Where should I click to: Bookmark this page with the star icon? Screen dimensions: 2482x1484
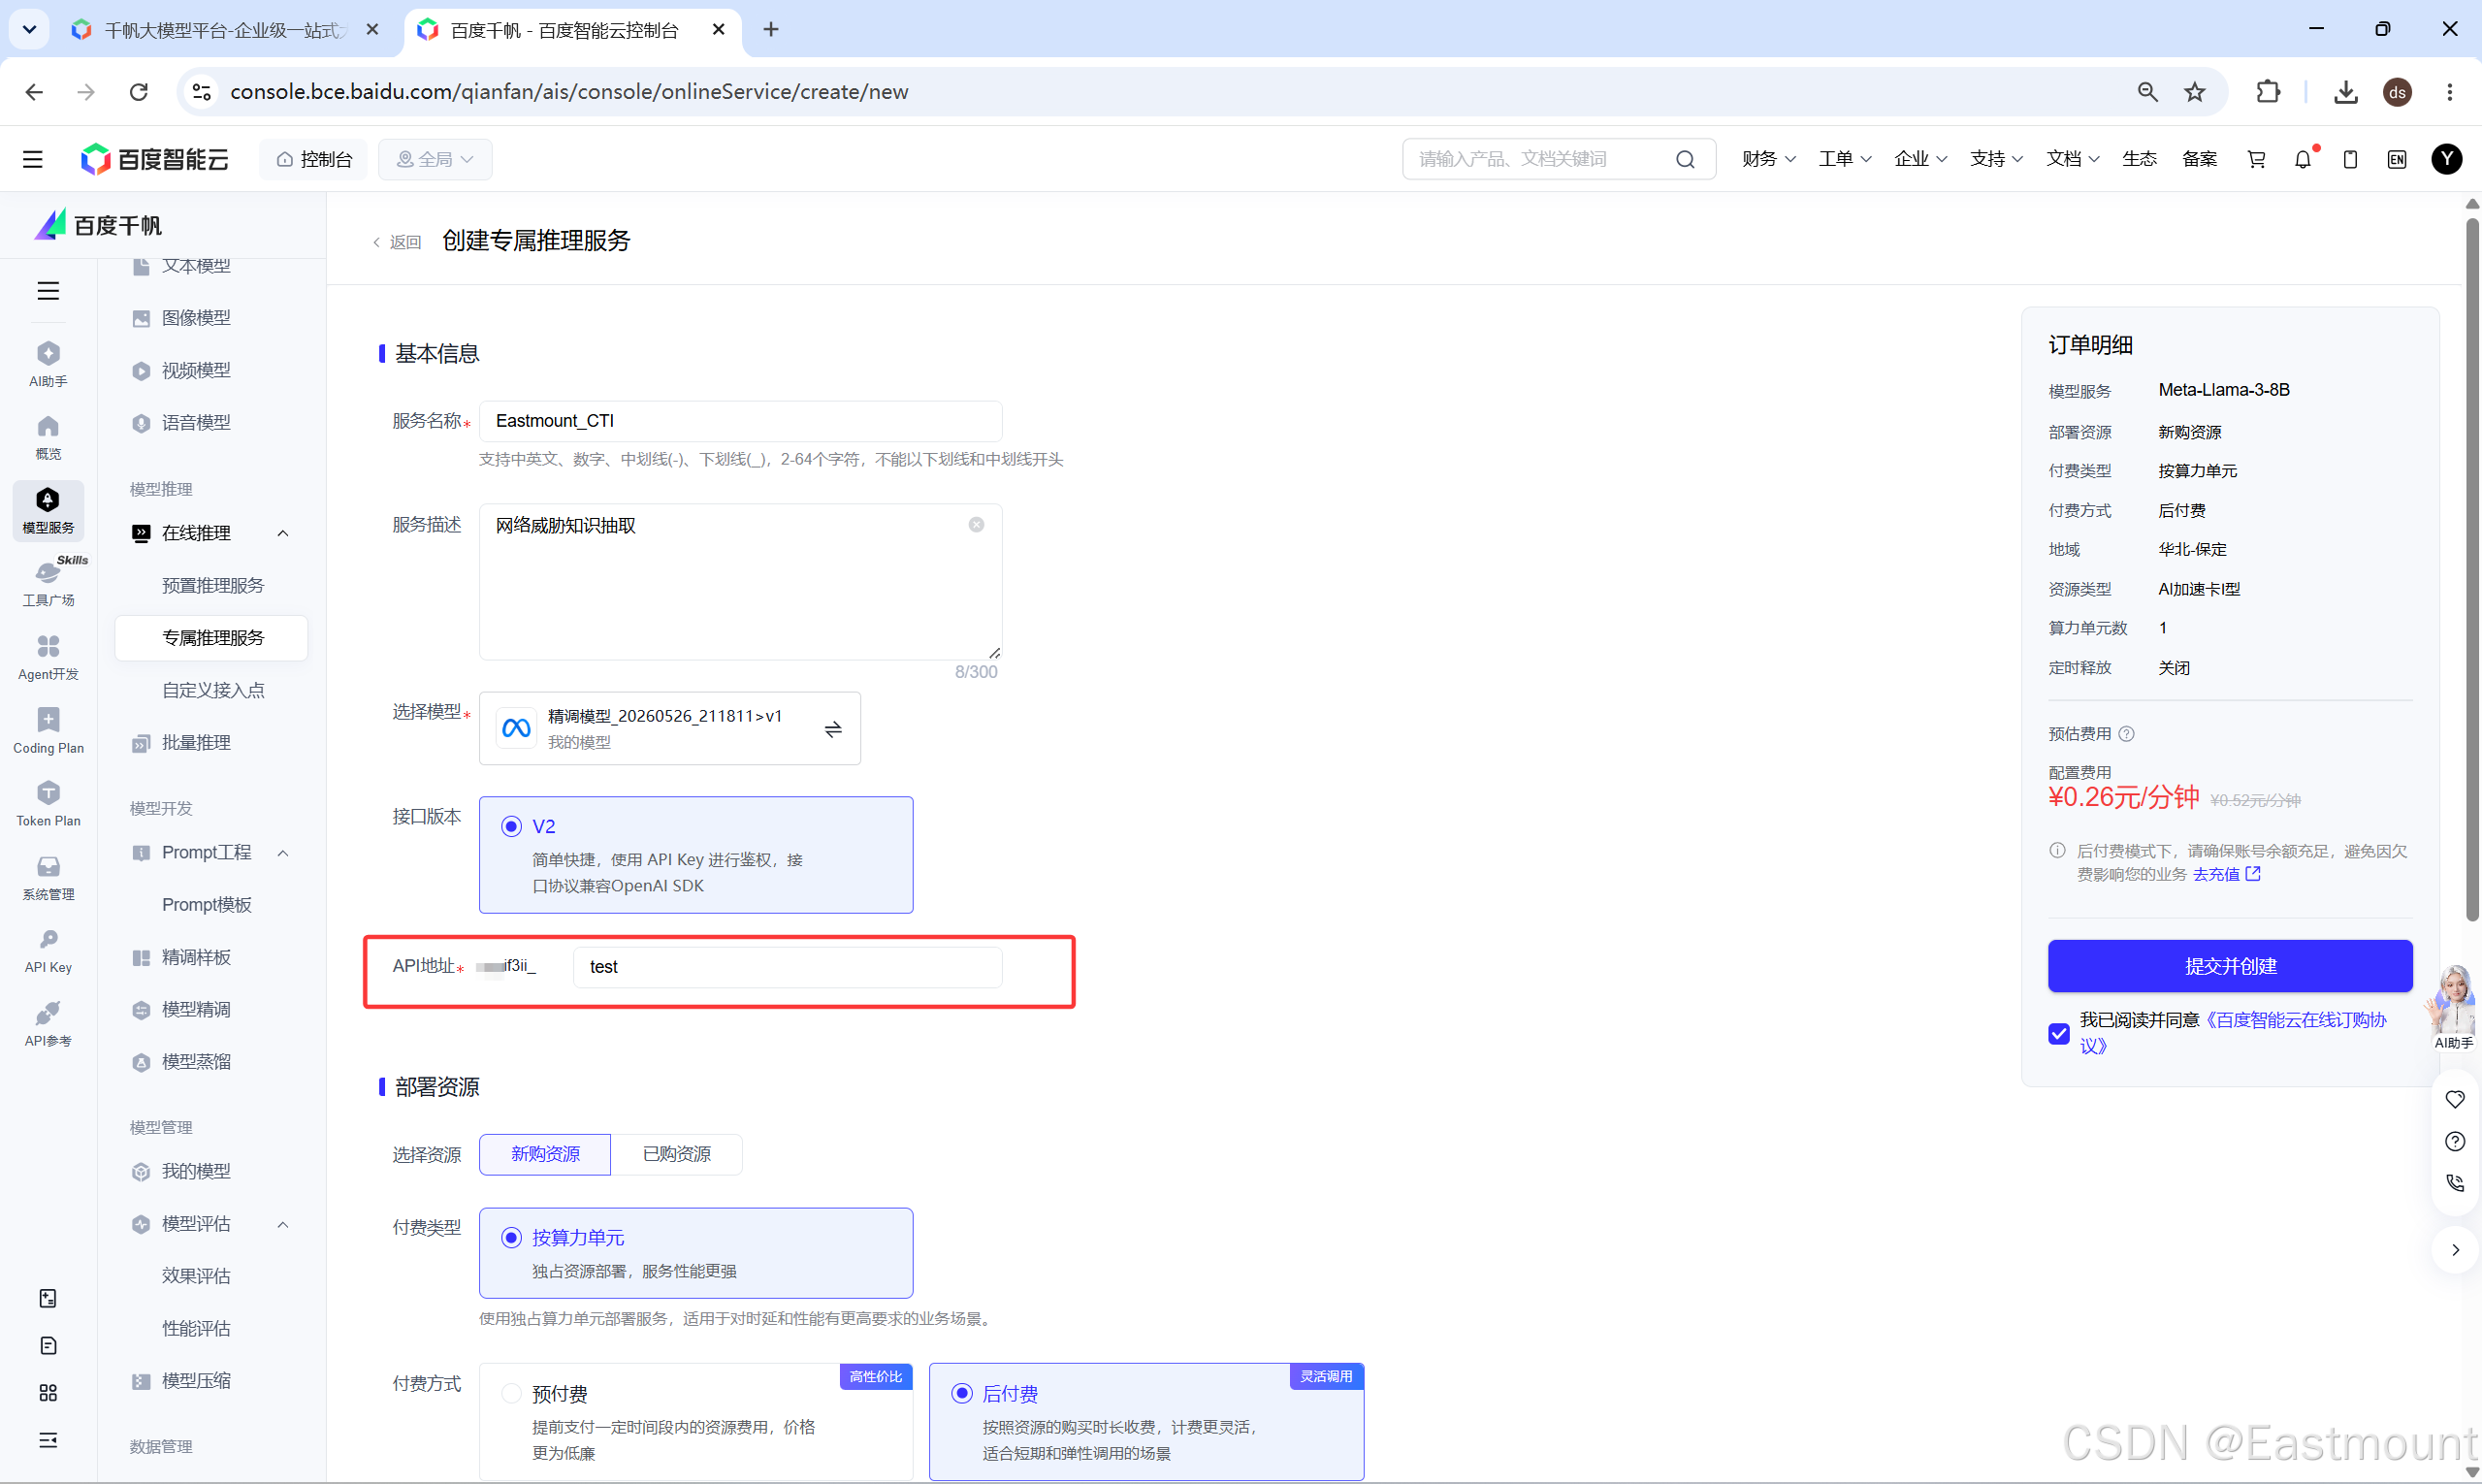(2195, 92)
